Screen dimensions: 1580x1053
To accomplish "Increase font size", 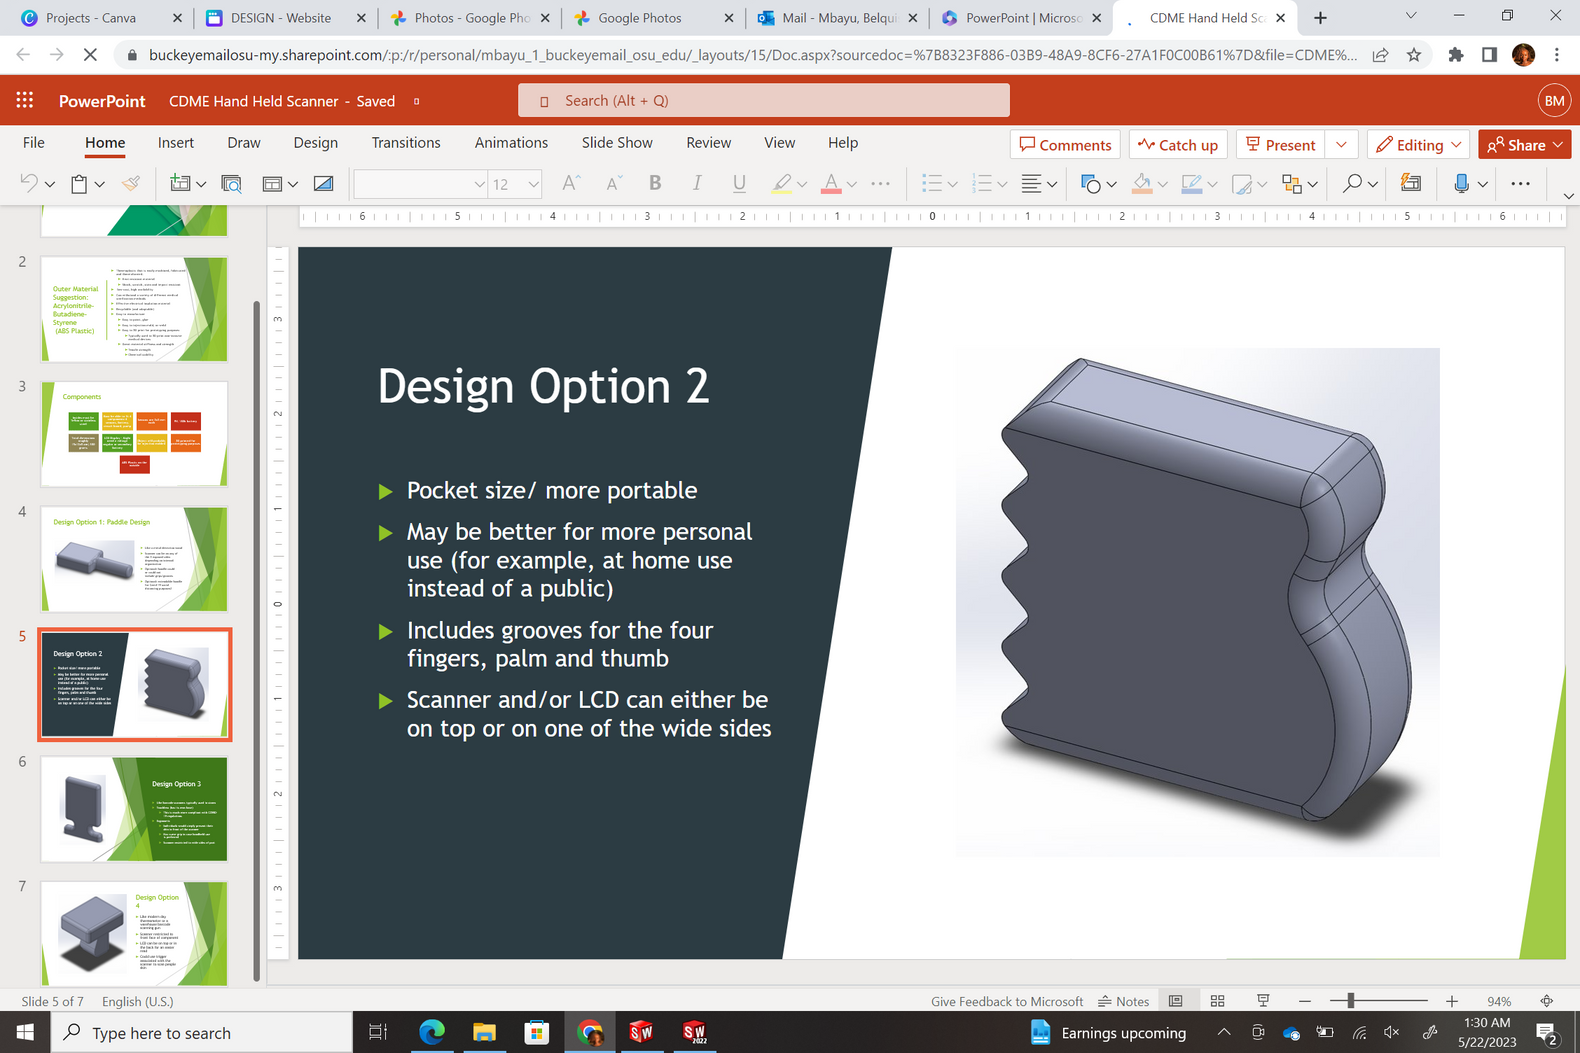I will tap(570, 183).
